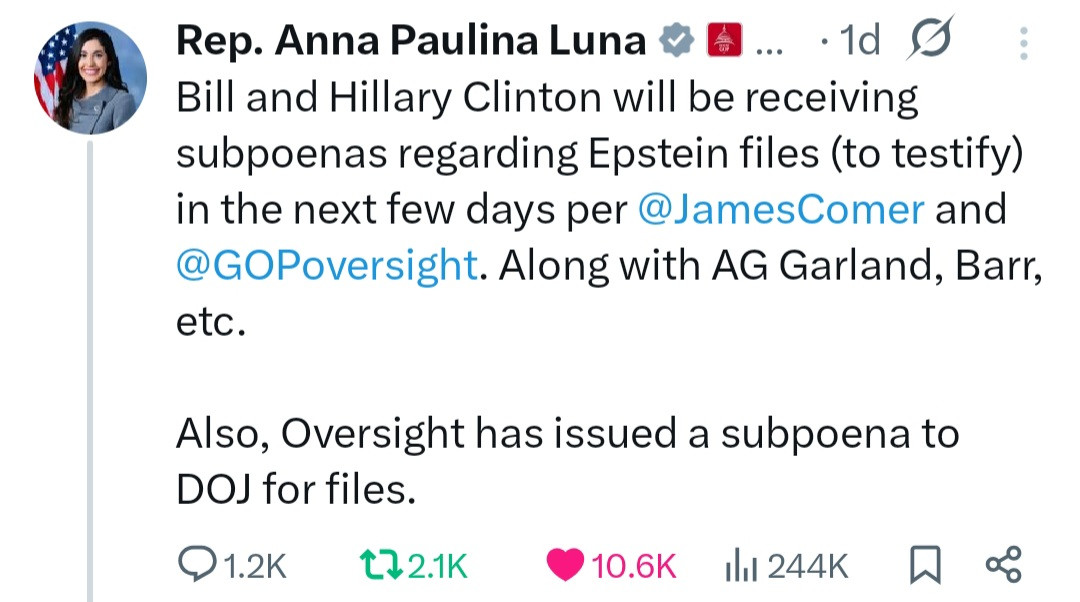Open the share post menu icon

coord(1003,565)
